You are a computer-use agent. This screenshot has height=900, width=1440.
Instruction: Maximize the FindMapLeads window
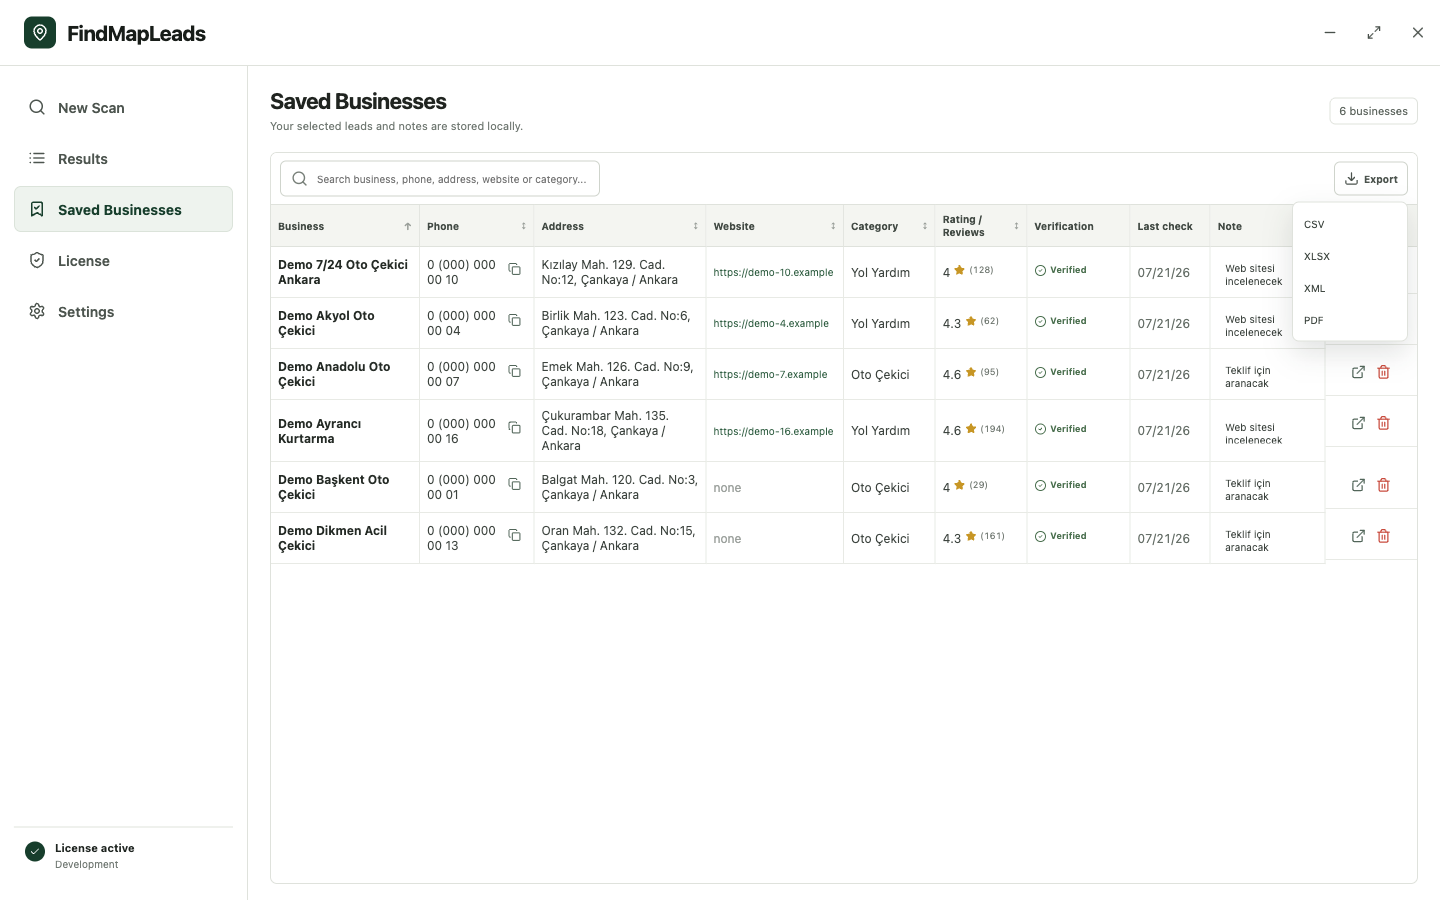[x=1374, y=32]
